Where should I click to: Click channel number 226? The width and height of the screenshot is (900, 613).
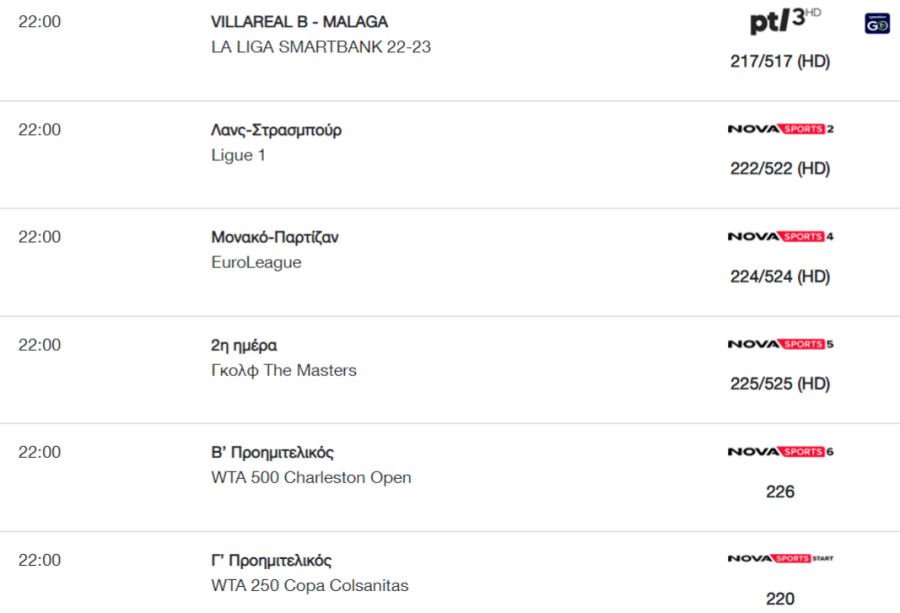(x=780, y=492)
